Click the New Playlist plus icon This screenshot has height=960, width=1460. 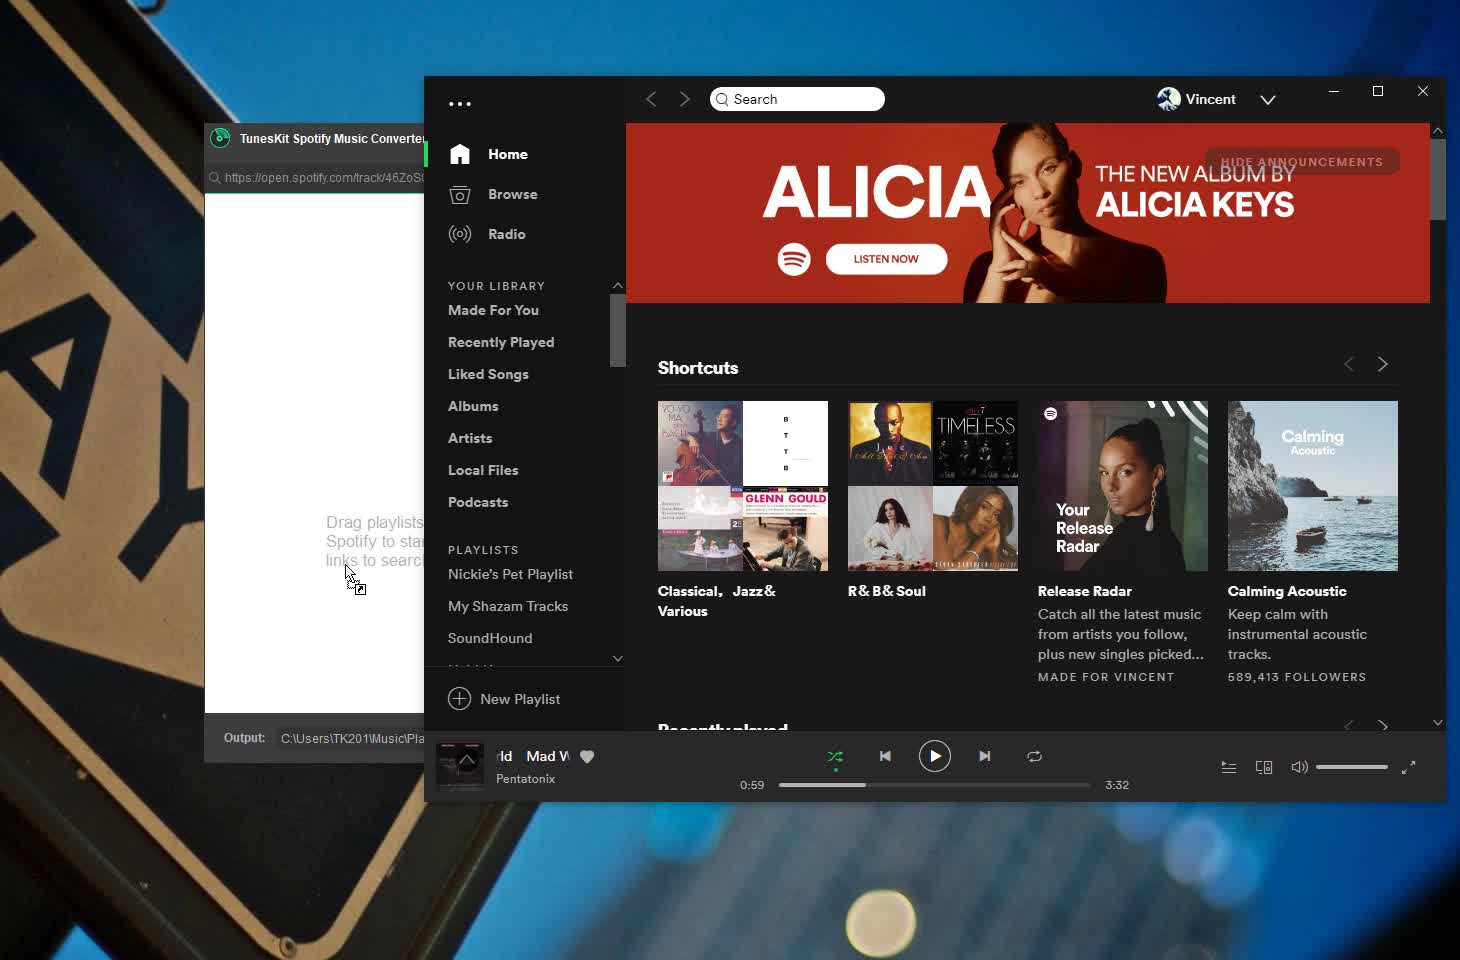[x=459, y=699]
